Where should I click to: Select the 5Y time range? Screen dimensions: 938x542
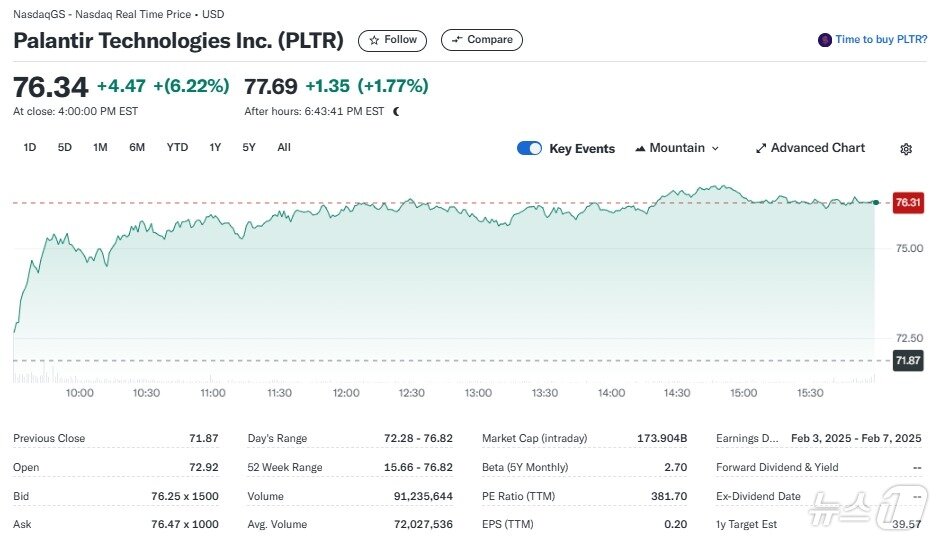[249, 148]
